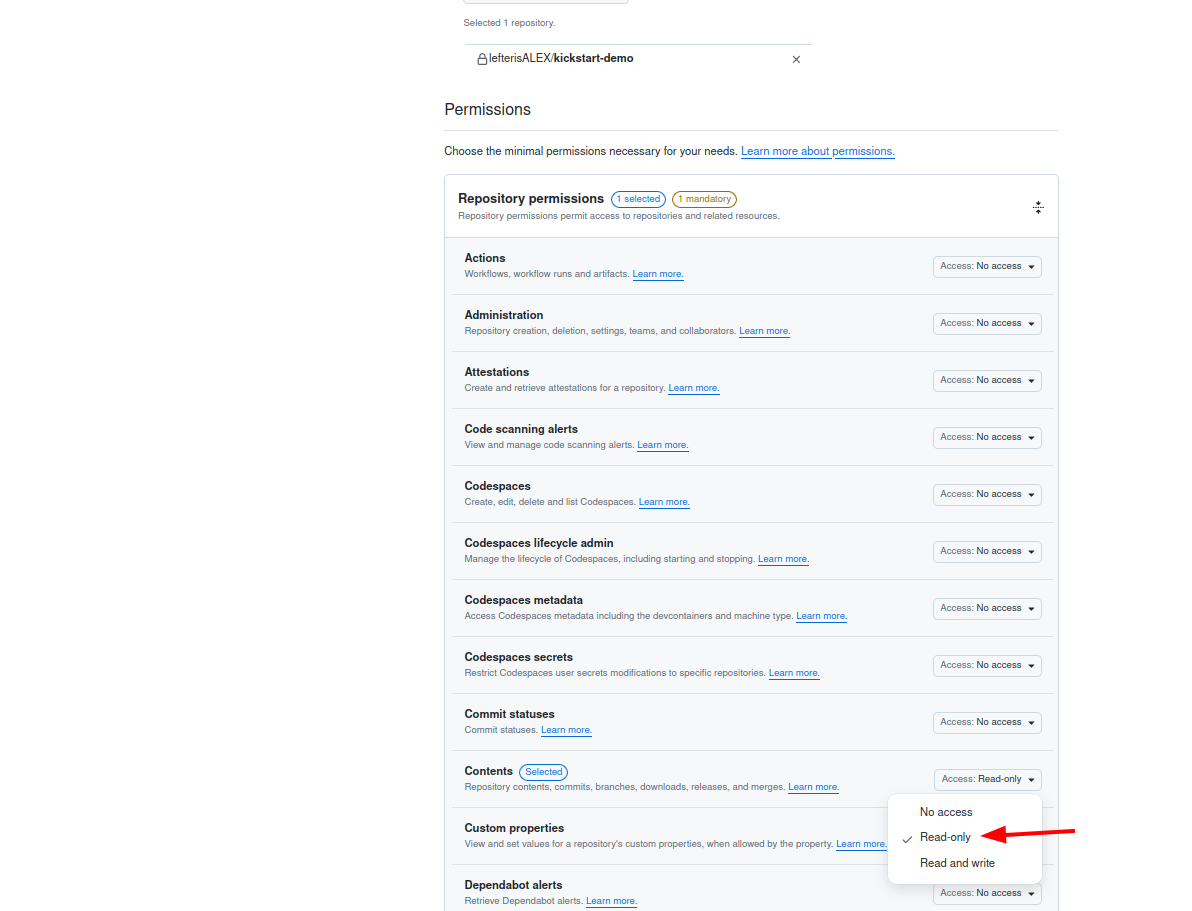This screenshot has height=911, width=1192.
Task: Open Code scanning alerts access dropdown
Action: click(987, 438)
